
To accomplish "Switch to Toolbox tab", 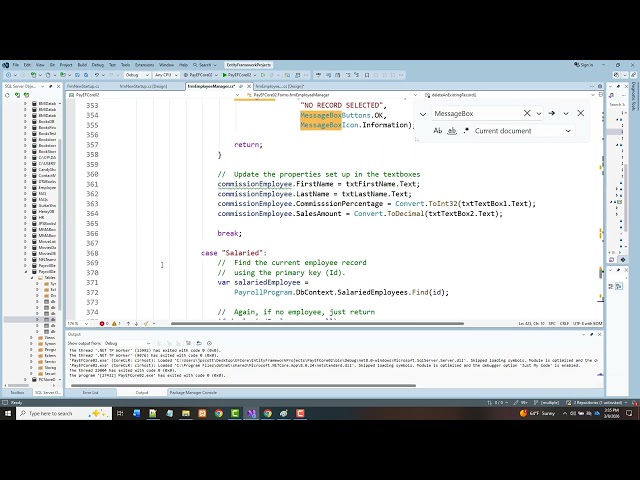I will point(17,393).
